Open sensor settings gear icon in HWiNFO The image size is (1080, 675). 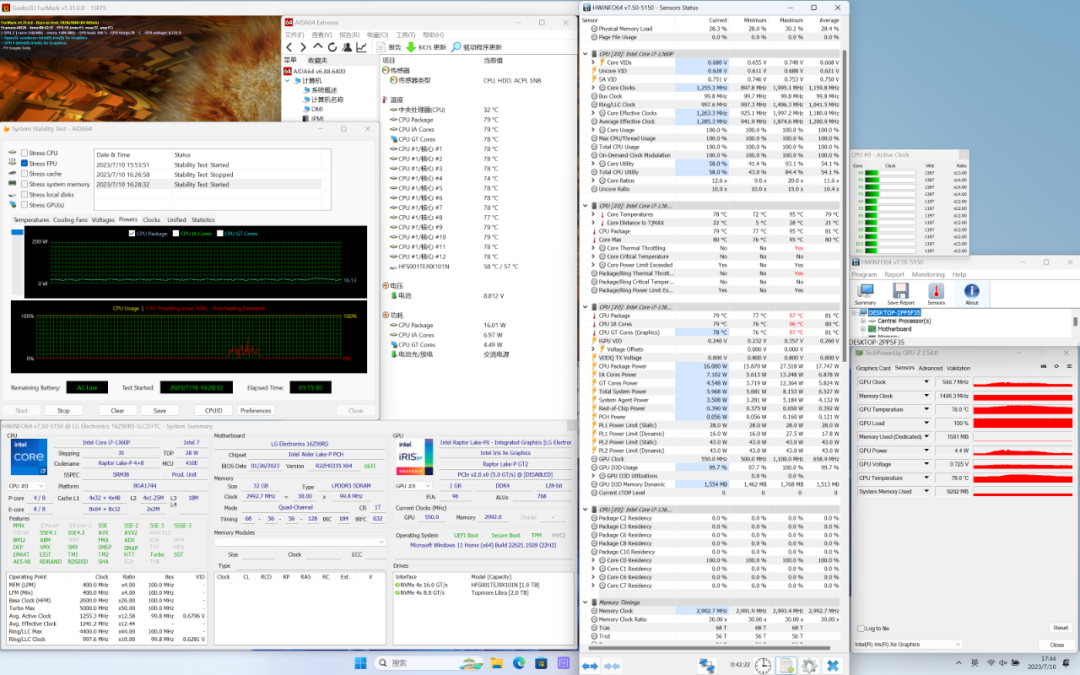click(x=809, y=665)
